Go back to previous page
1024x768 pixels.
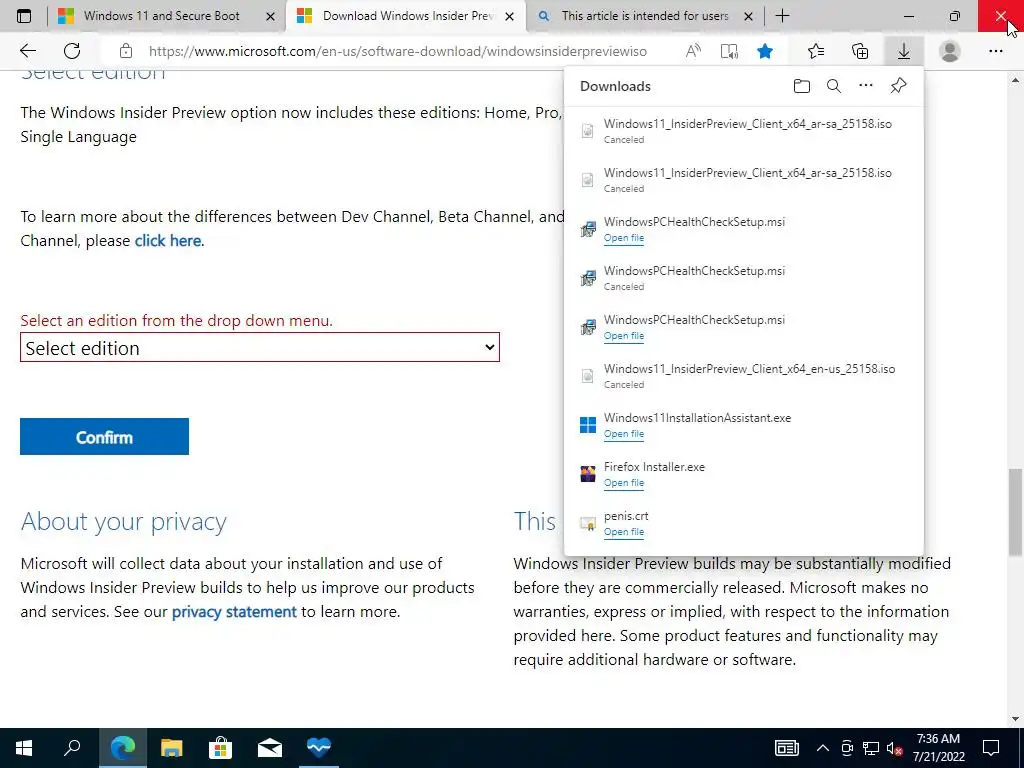pyautogui.click(x=27, y=51)
